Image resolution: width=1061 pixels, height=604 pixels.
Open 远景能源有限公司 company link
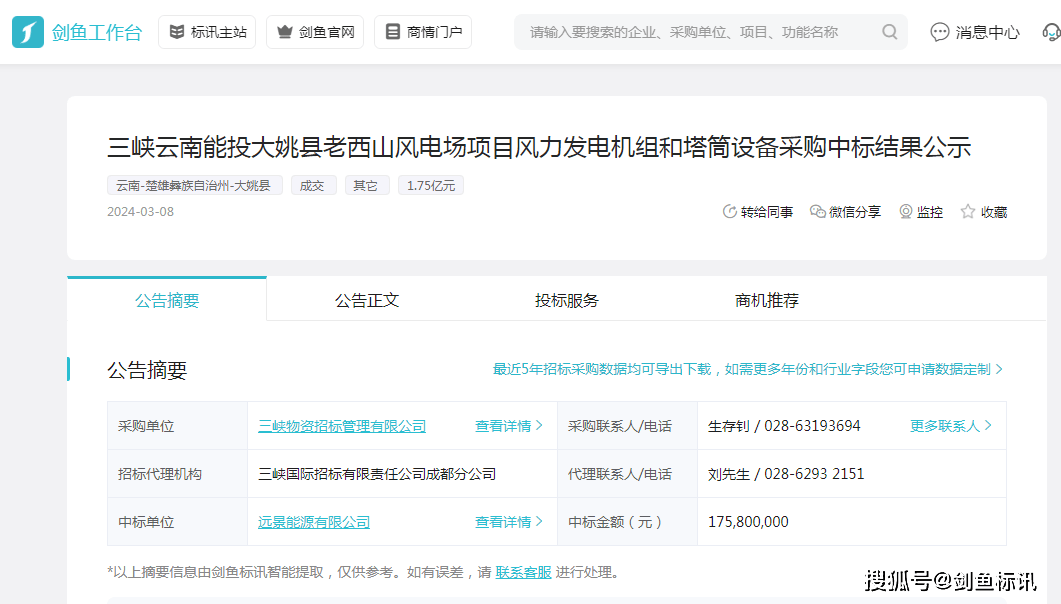(314, 522)
